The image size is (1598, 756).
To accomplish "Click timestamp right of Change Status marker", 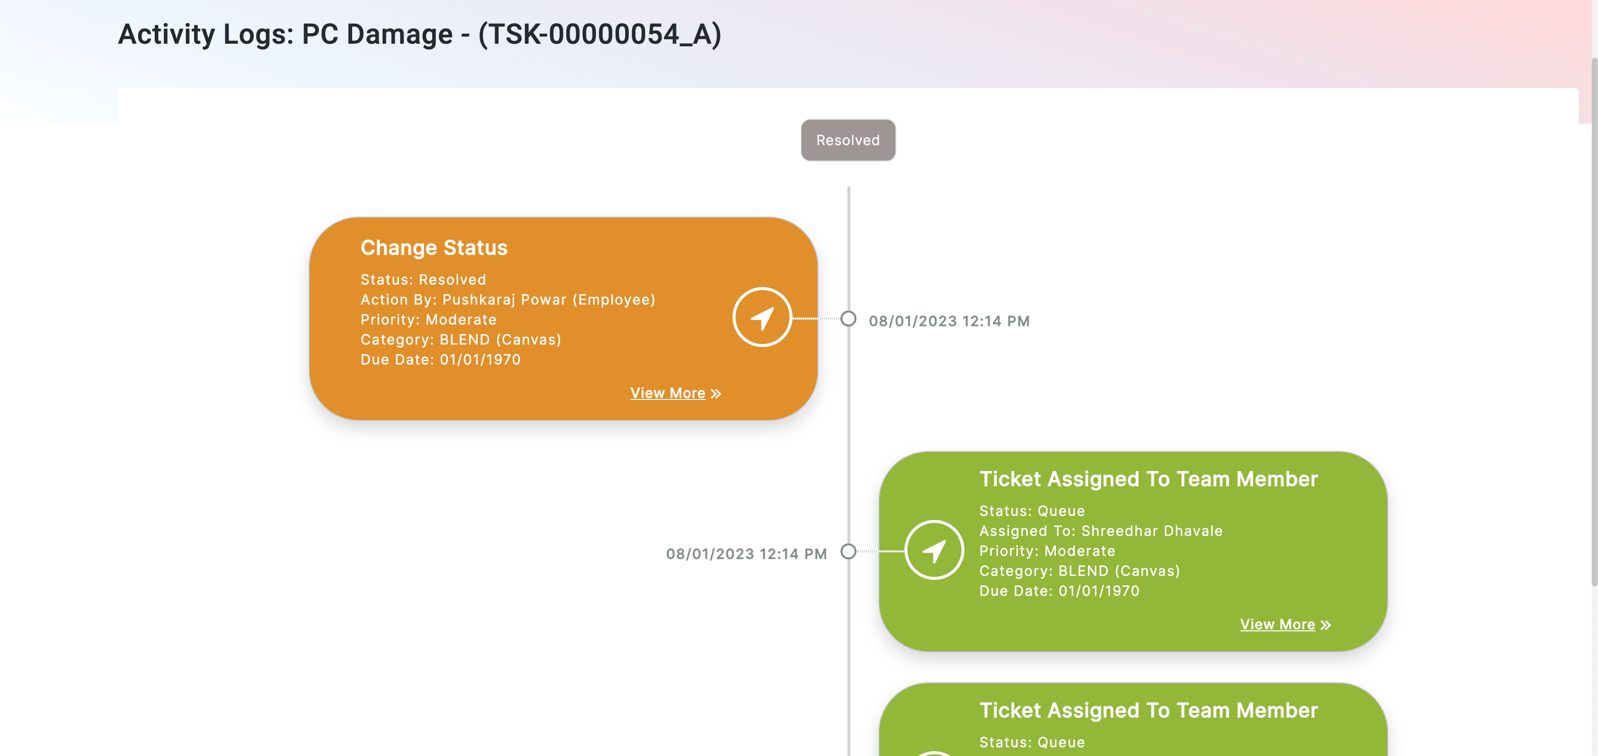I will point(949,321).
